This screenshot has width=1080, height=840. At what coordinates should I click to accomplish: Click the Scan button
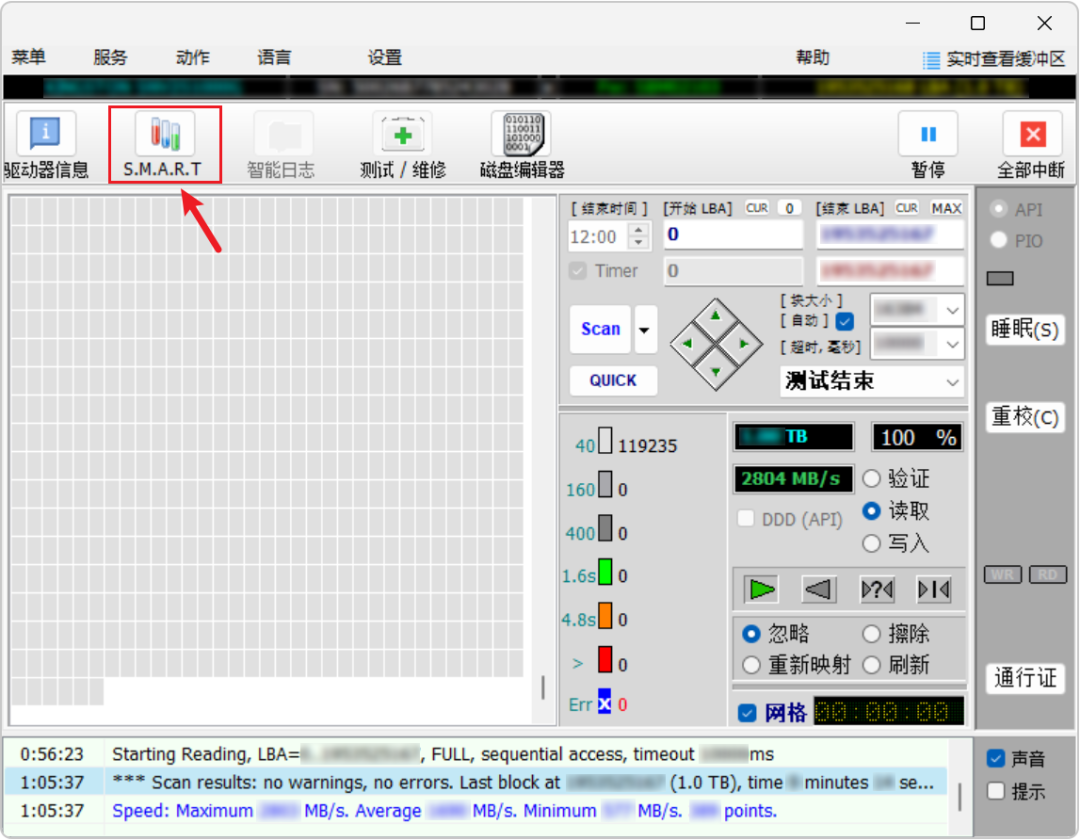point(601,330)
